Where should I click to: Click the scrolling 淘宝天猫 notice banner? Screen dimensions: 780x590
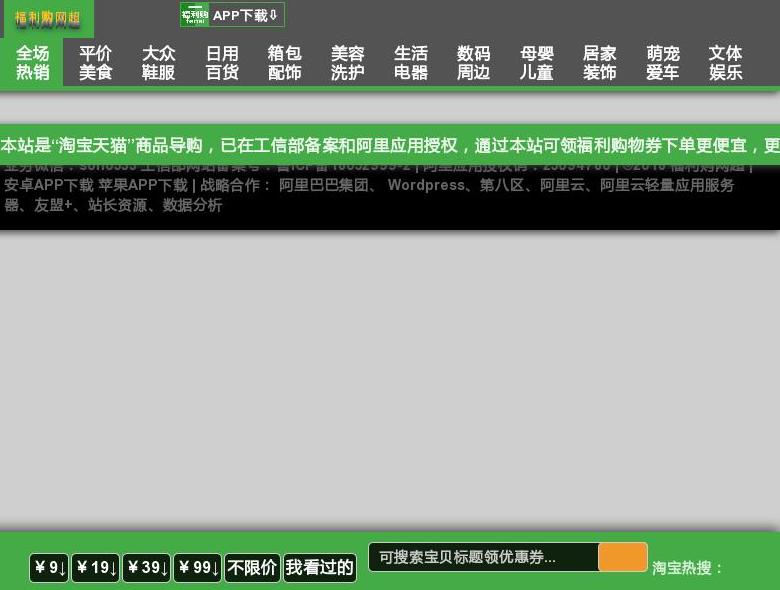[390, 145]
